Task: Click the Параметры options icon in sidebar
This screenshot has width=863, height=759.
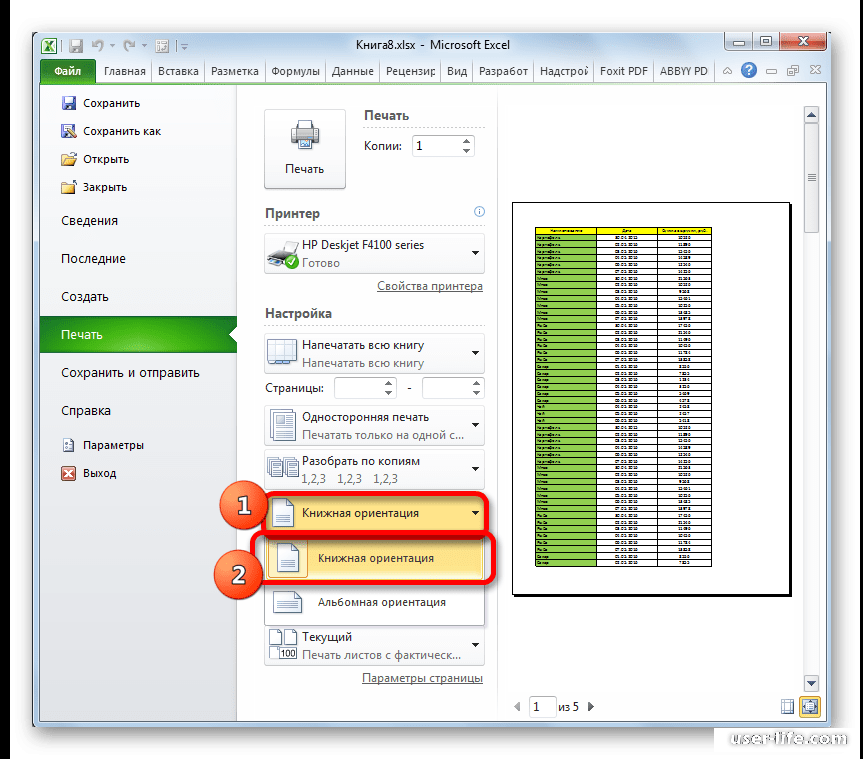Action: pos(68,445)
